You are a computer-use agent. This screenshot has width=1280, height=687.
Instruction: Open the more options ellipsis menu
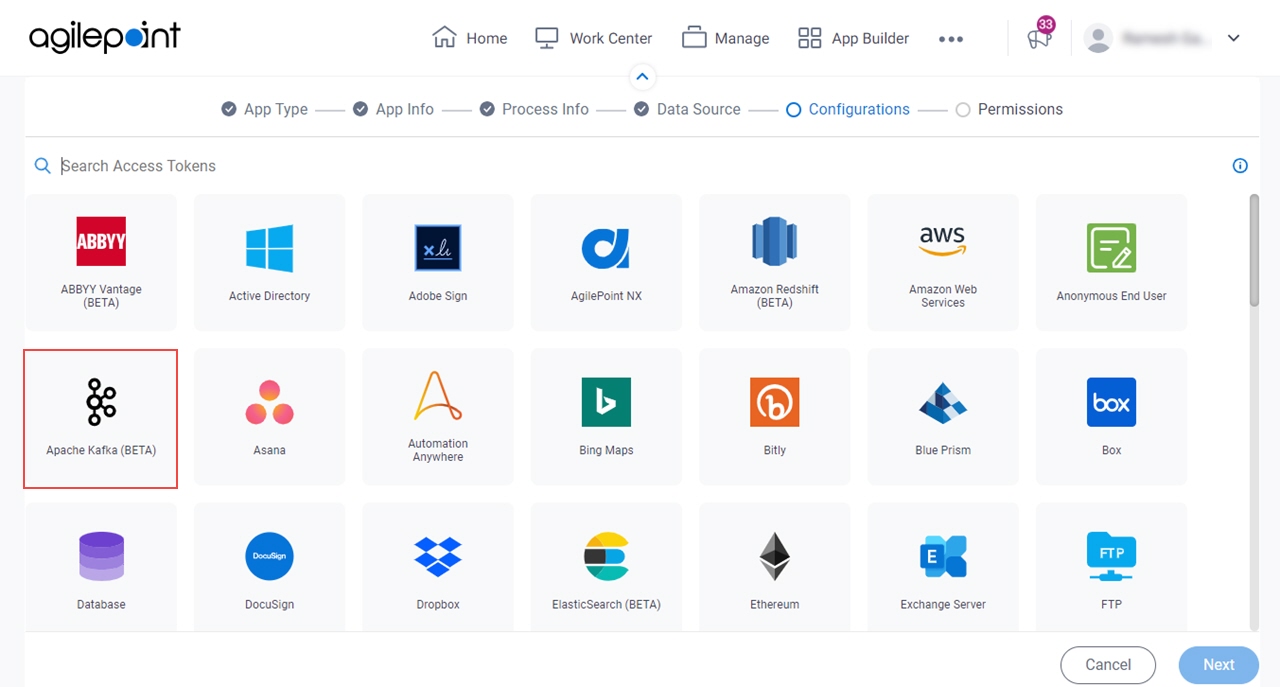click(x=951, y=39)
